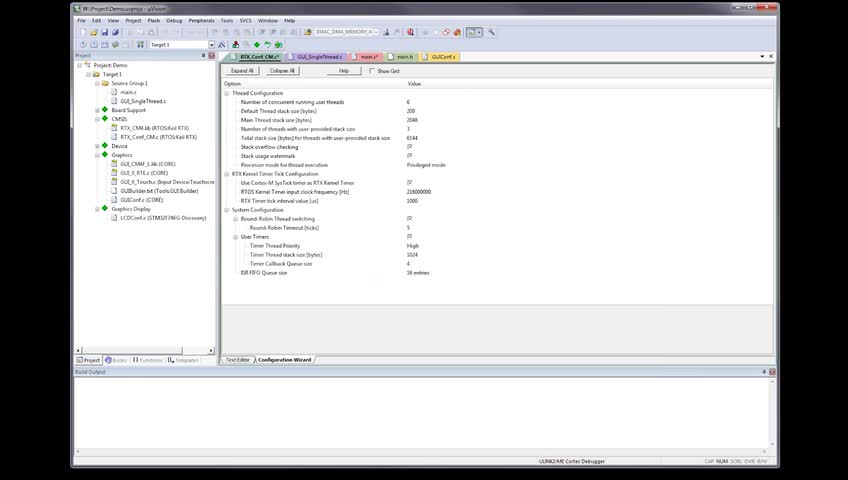Viewport: 848px width, 480px height.
Task: Click the Batch Build icon
Action: (115, 45)
